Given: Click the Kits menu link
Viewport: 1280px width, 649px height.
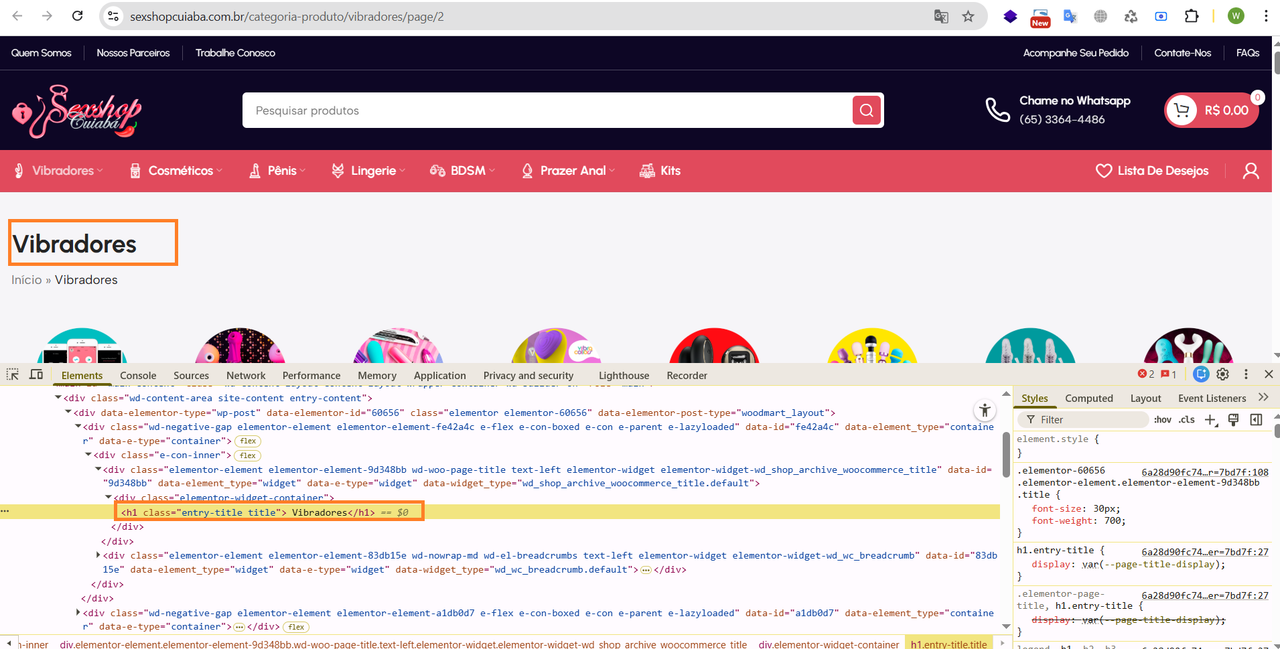Looking at the screenshot, I should click(x=660, y=171).
